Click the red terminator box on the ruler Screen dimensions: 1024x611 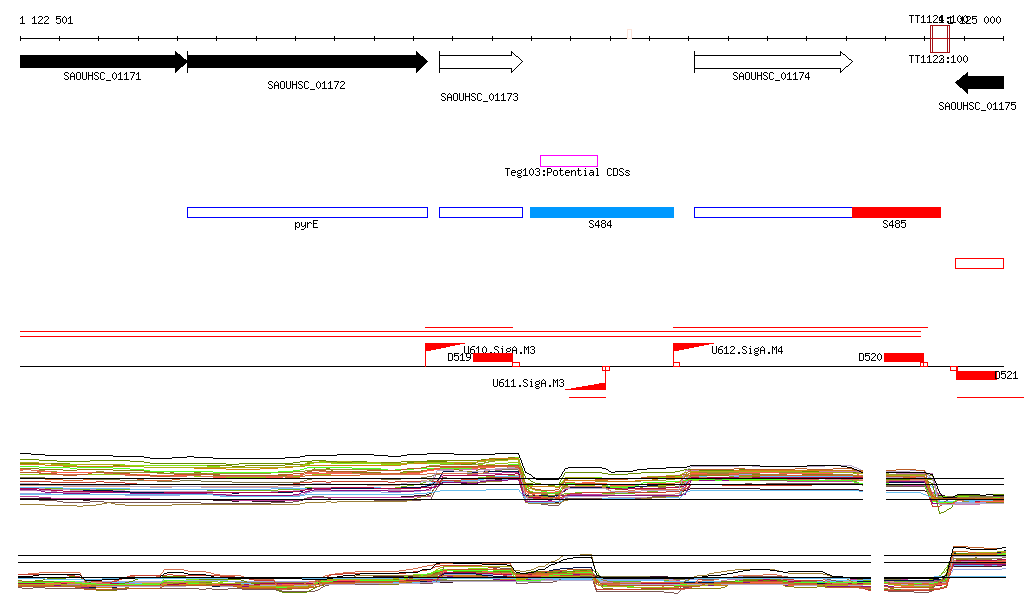[x=940, y=39]
